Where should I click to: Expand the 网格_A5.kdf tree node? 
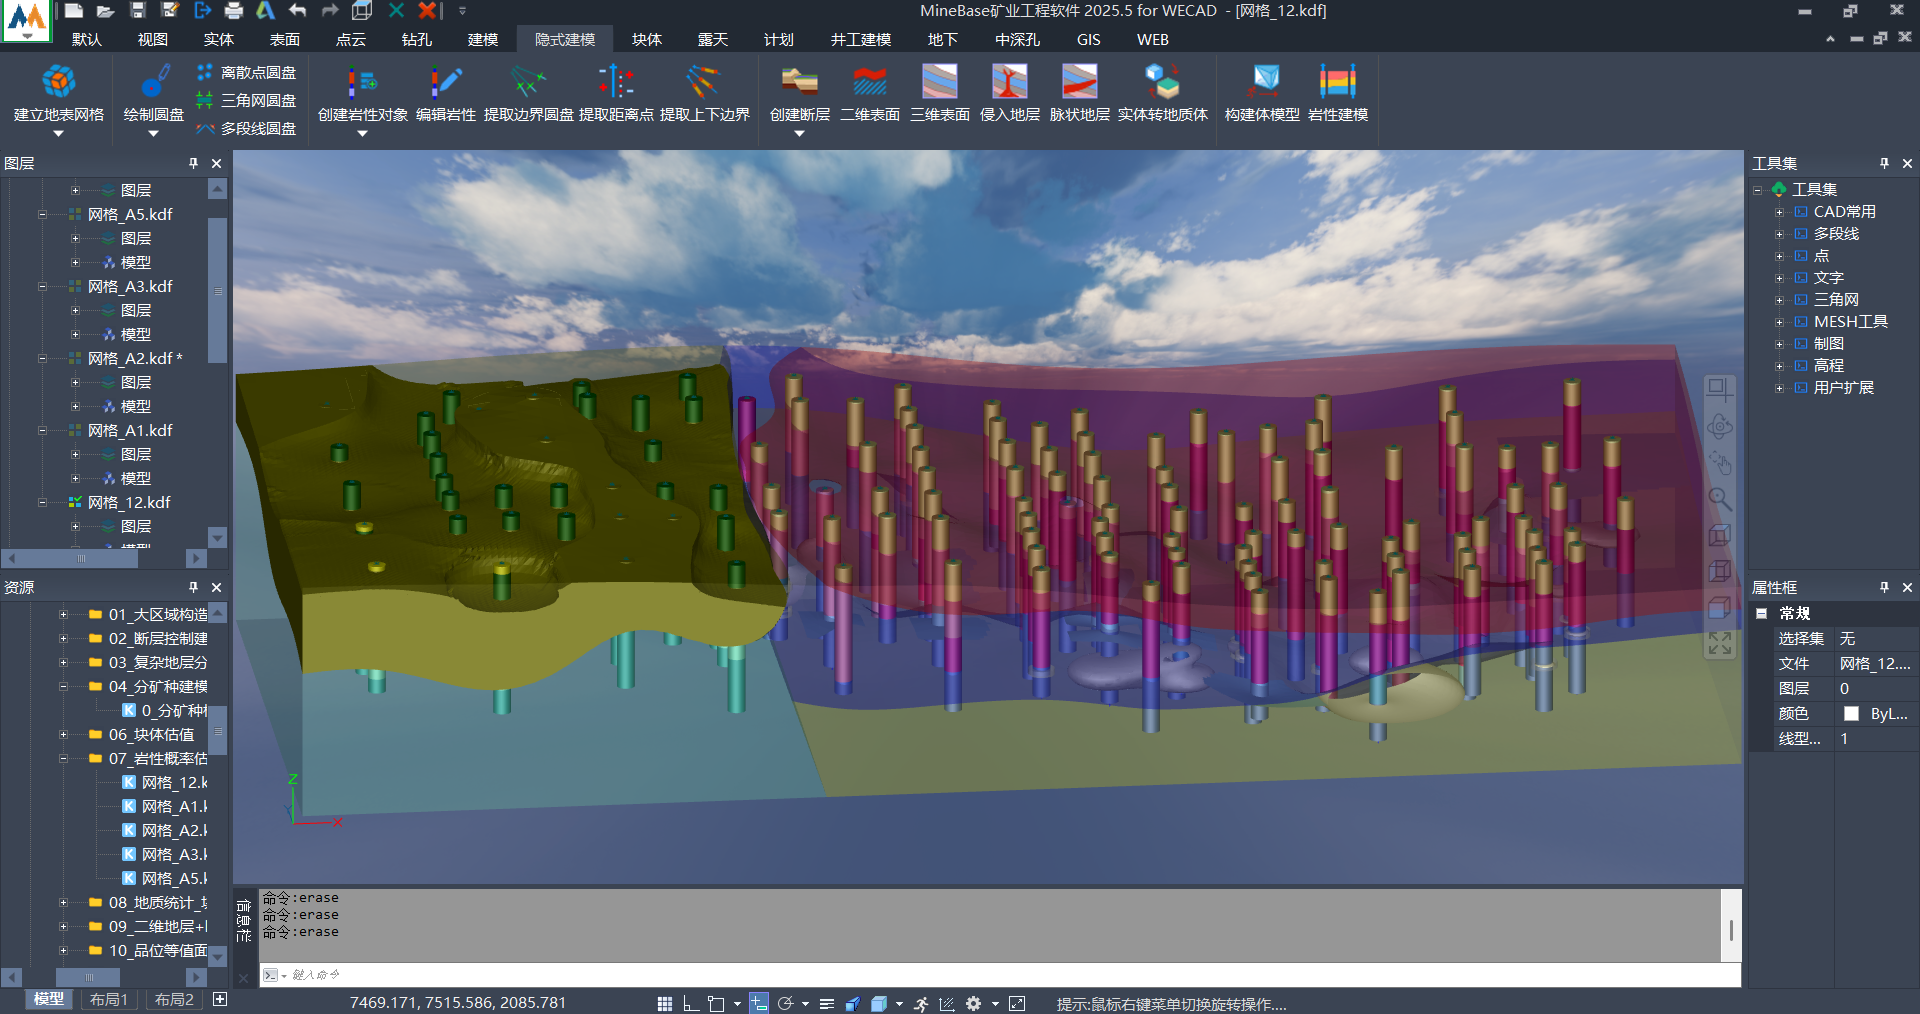[43, 215]
